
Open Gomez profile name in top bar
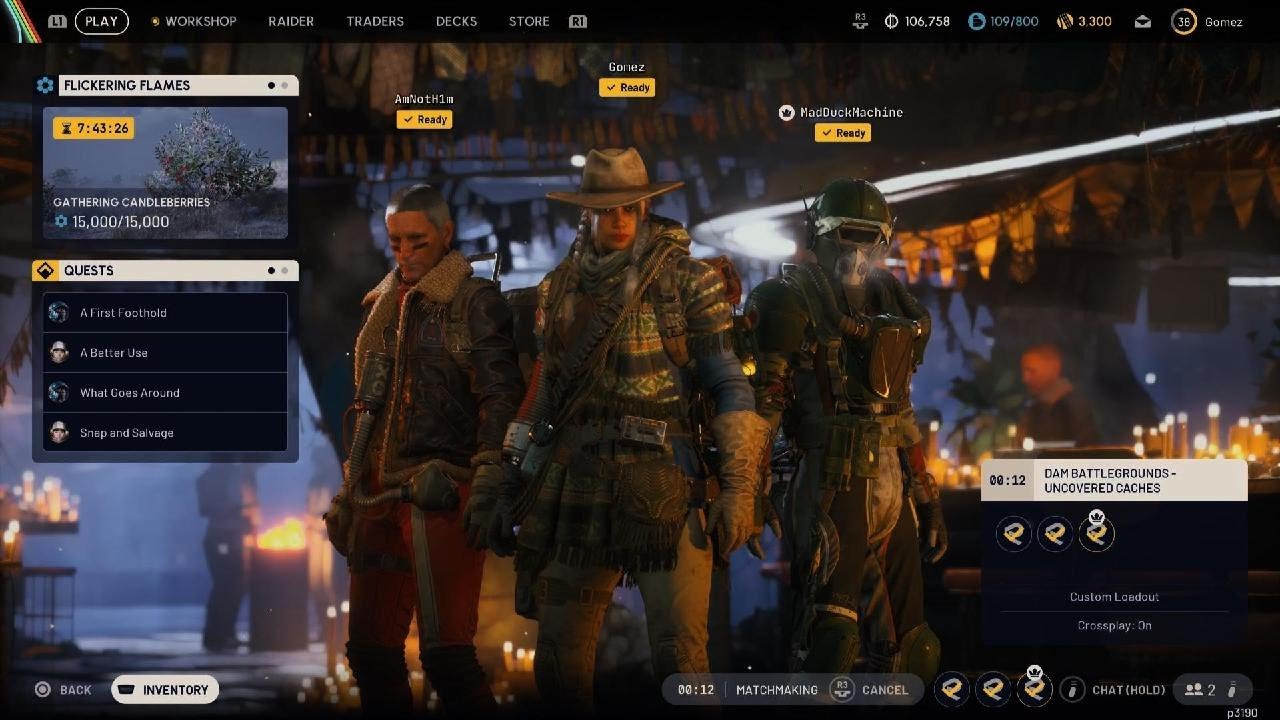pyautogui.click(x=1223, y=21)
